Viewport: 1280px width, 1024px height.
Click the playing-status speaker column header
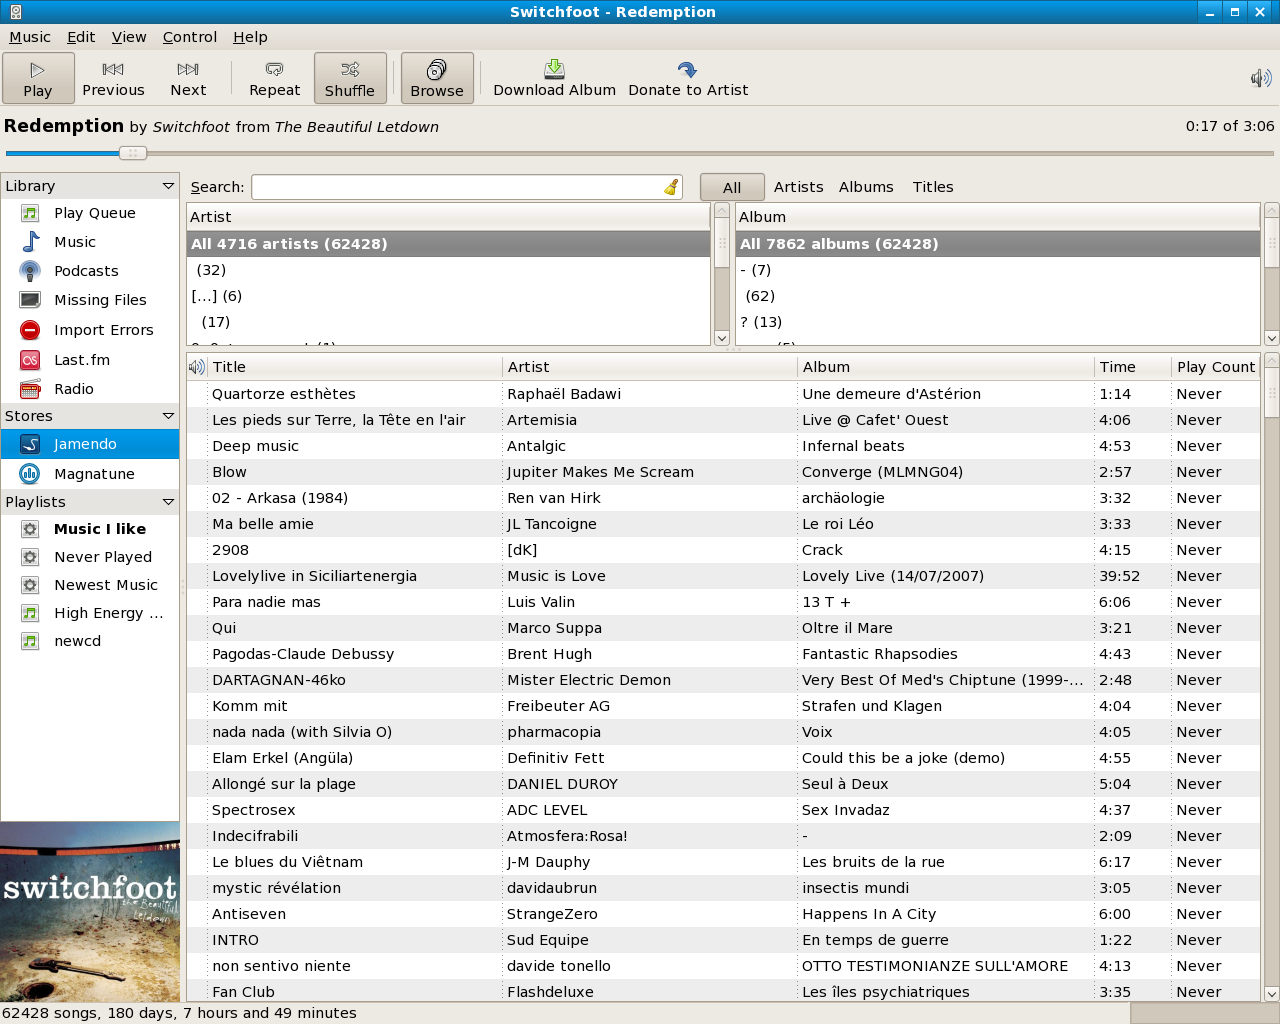197,367
